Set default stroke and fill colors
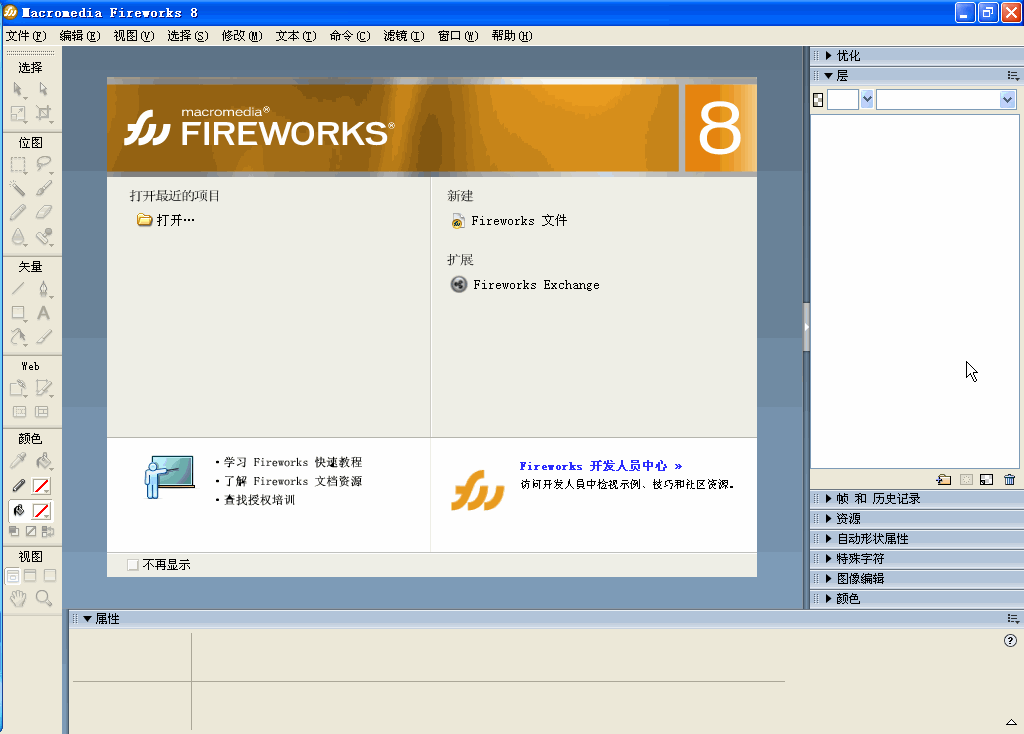Image resolution: width=1024 pixels, height=734 pixels. pos(14,532)
